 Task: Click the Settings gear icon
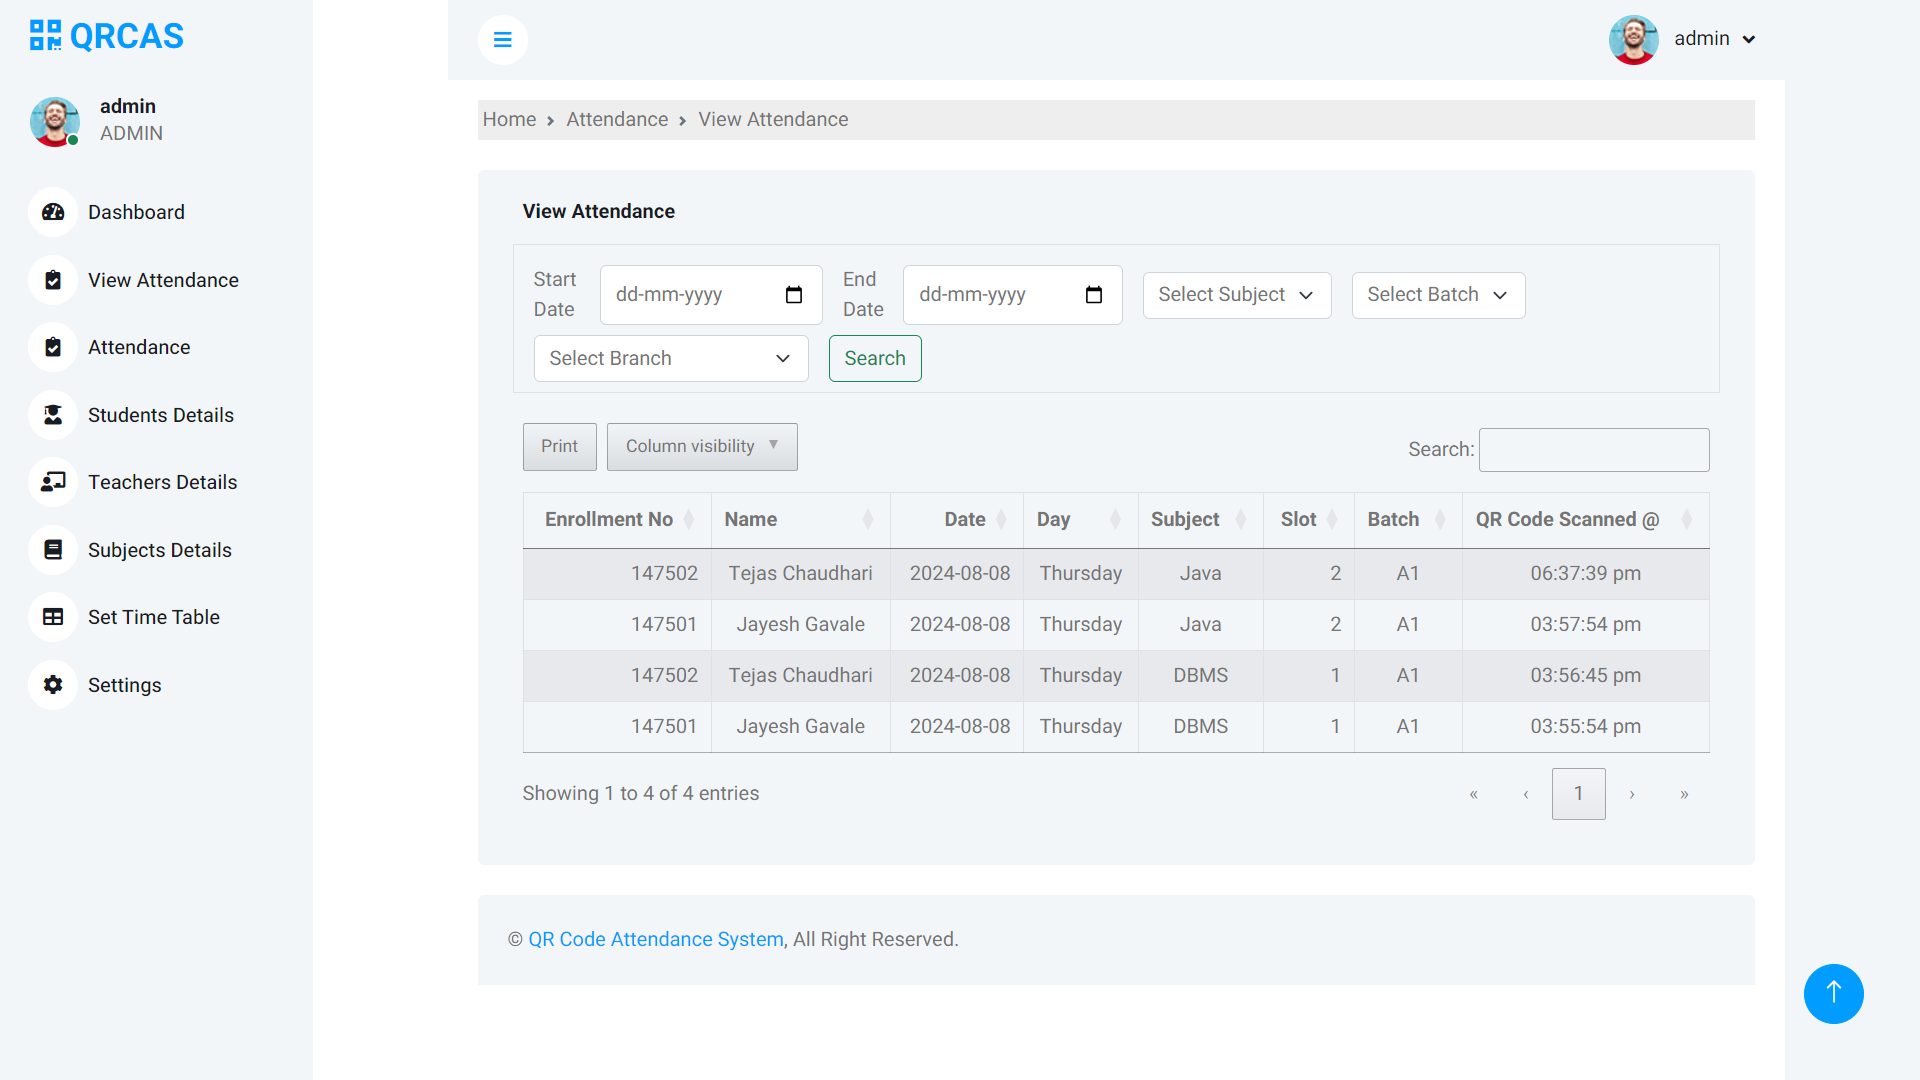53,685
